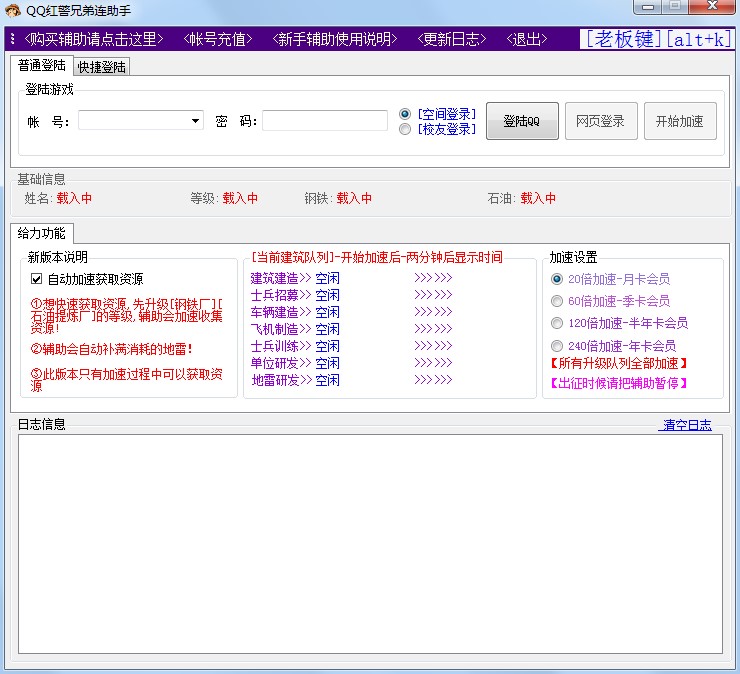Click the 开始加速 button

tap(679, 121)
